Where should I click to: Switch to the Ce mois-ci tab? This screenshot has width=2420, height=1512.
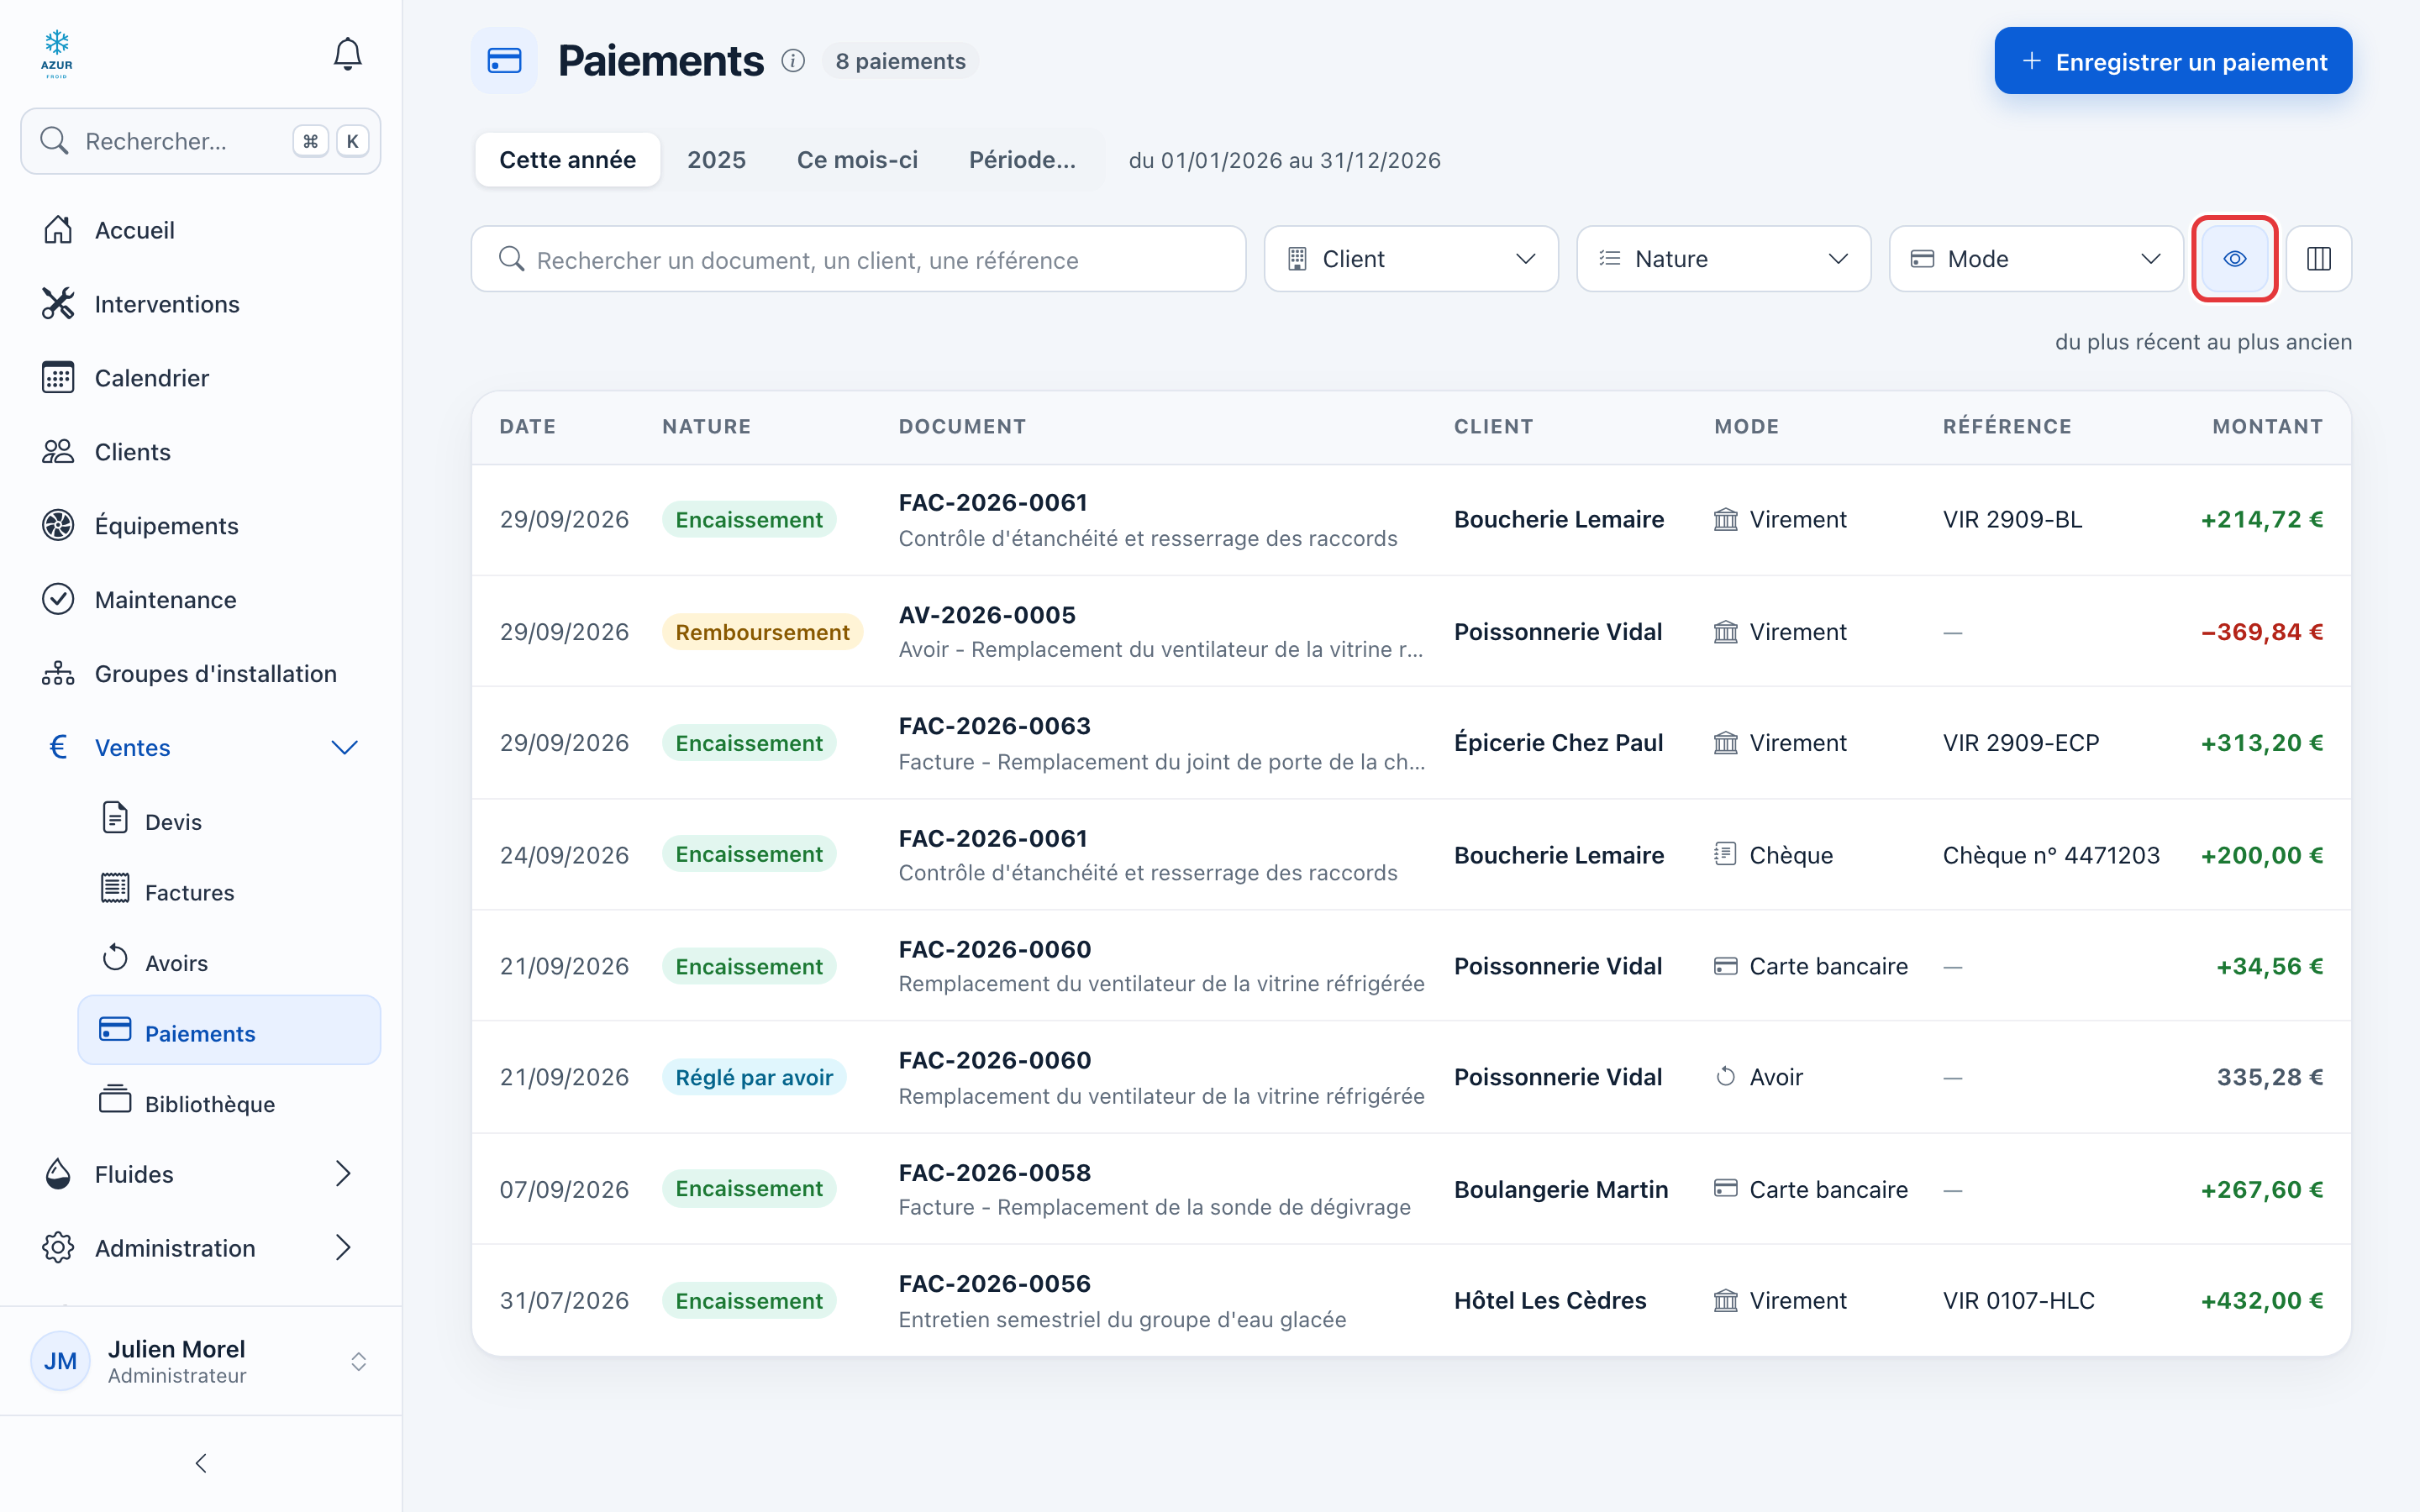coord(857,160)
